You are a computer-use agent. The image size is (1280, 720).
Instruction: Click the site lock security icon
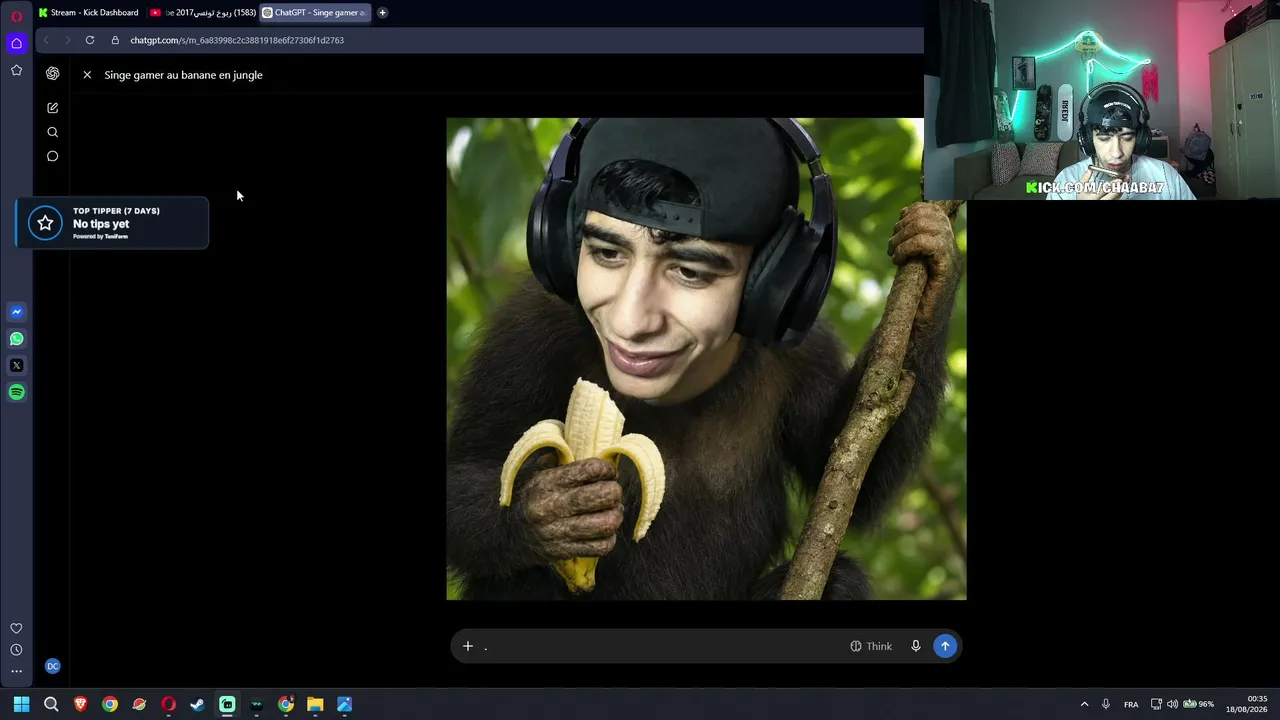[115, 40]
